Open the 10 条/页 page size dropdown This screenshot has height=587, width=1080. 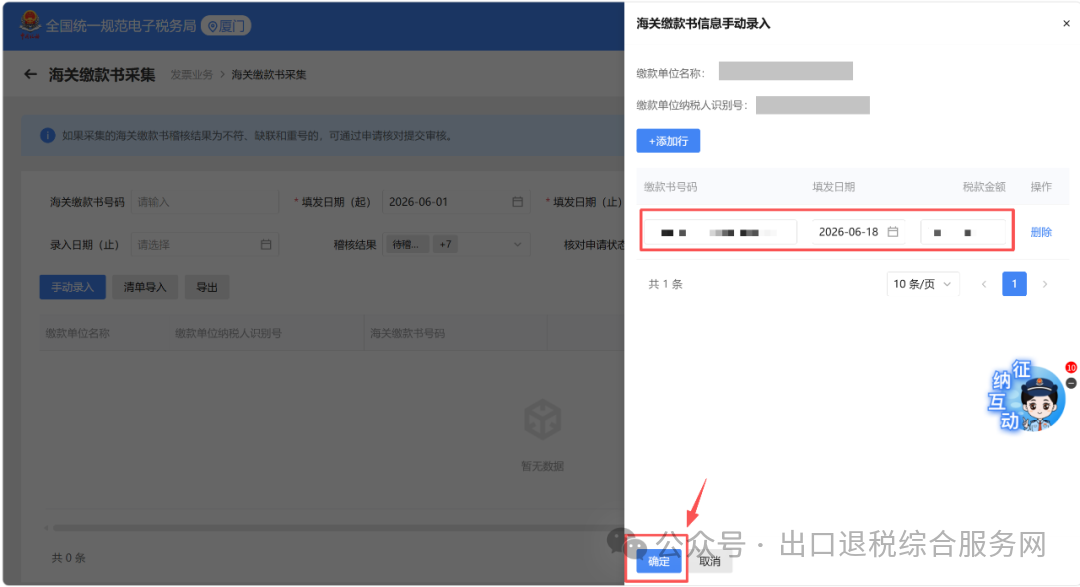click(x=922, y=284)
